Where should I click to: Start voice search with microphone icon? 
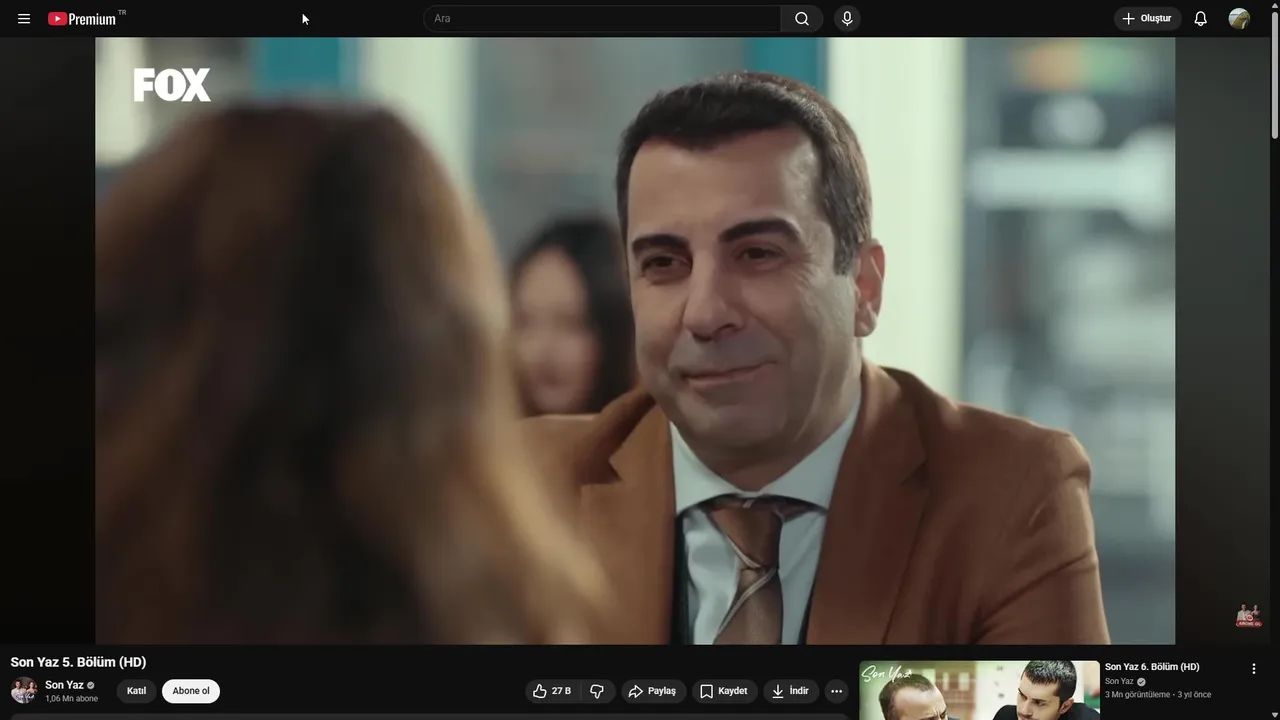pos(847,19)
